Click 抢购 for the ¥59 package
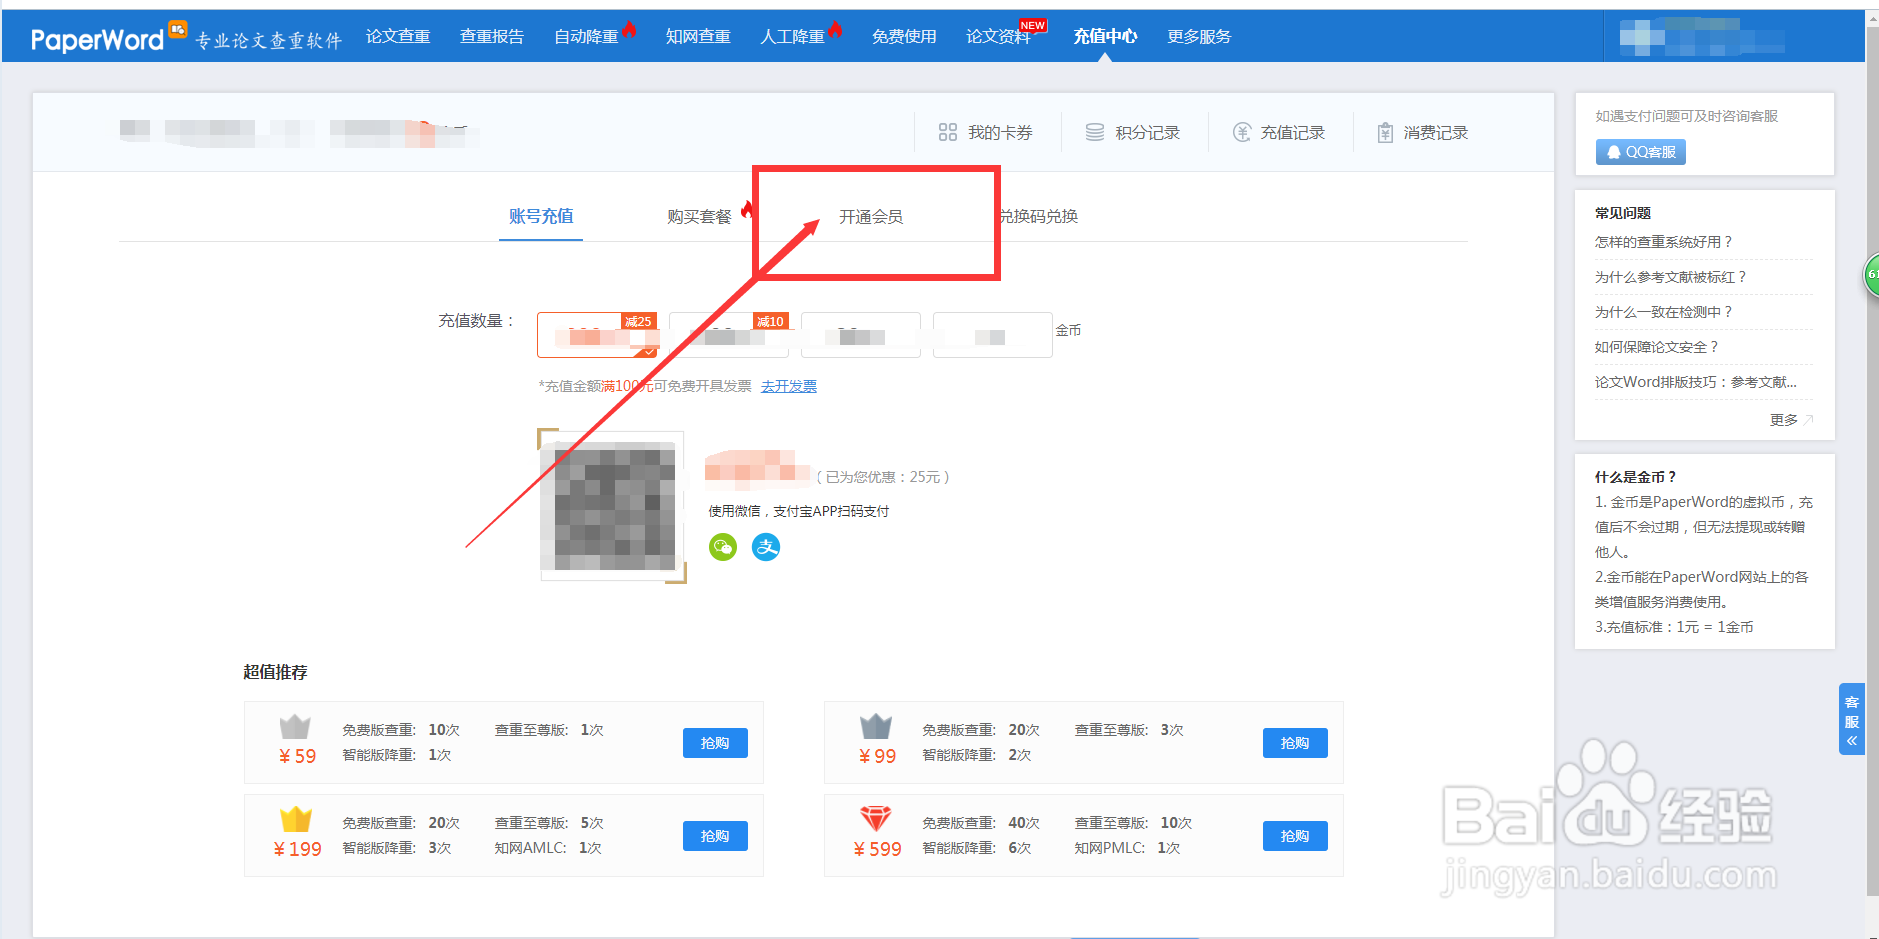The image size is (1879, 939). click(715, 743)
